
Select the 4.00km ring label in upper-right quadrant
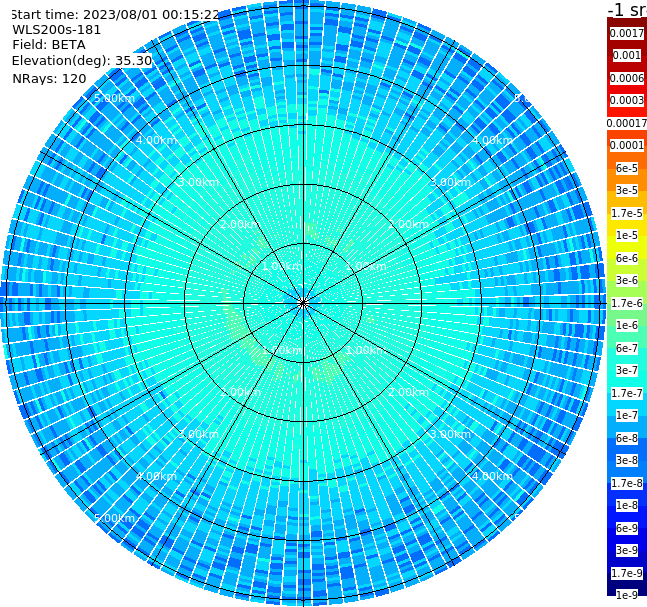(x=492, y=140)
